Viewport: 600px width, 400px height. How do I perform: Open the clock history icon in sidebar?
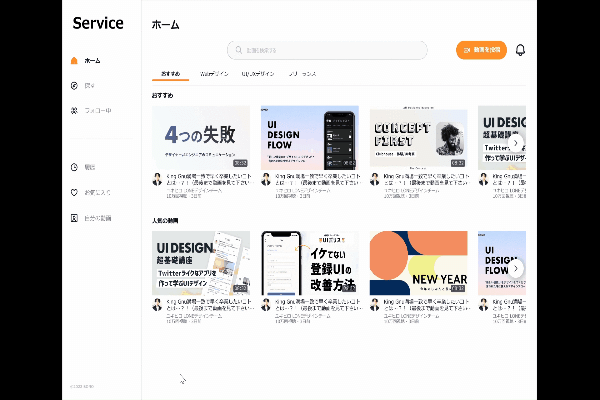click(74, 167)
